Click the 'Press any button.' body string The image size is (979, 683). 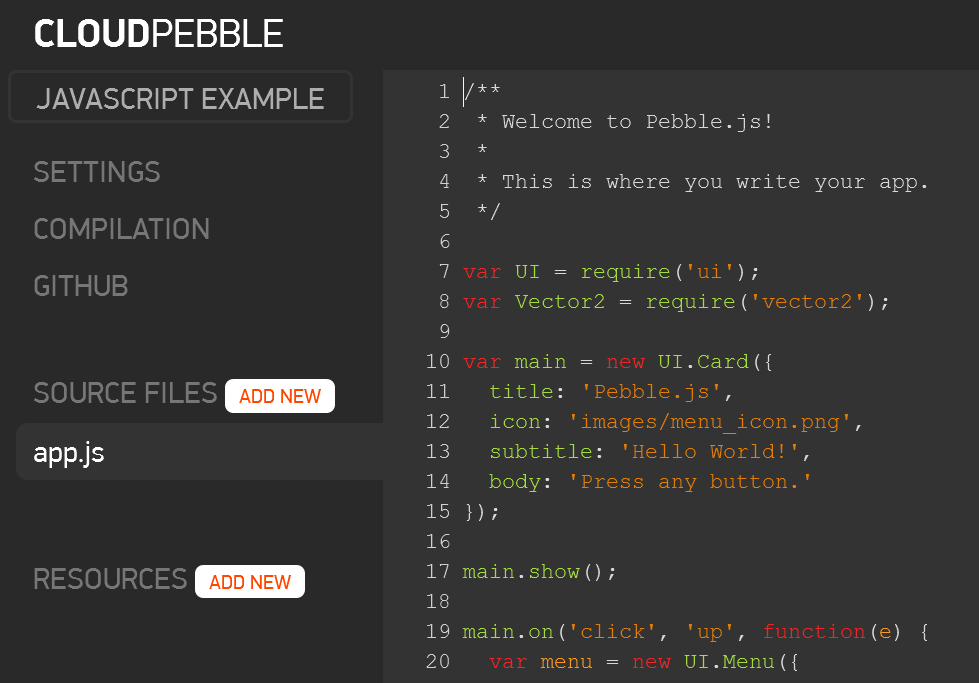click(690, 482)
